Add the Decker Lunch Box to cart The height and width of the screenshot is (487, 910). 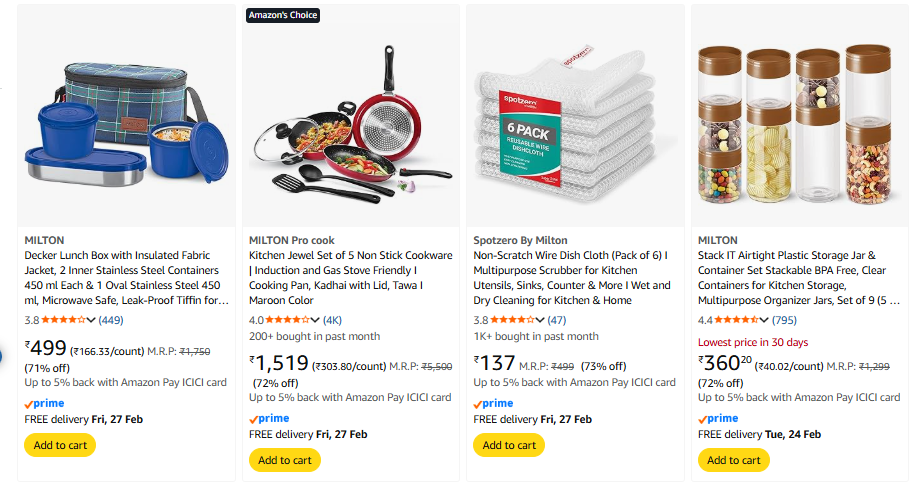(60, 445)
